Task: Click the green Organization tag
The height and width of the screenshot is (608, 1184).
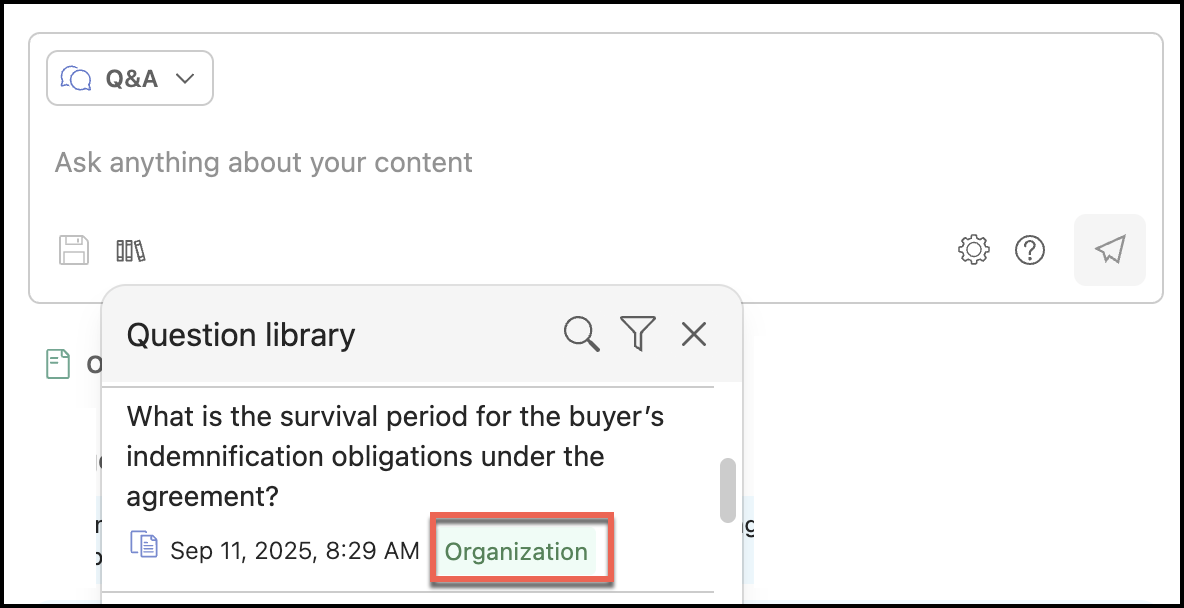Action: (516, 552)
